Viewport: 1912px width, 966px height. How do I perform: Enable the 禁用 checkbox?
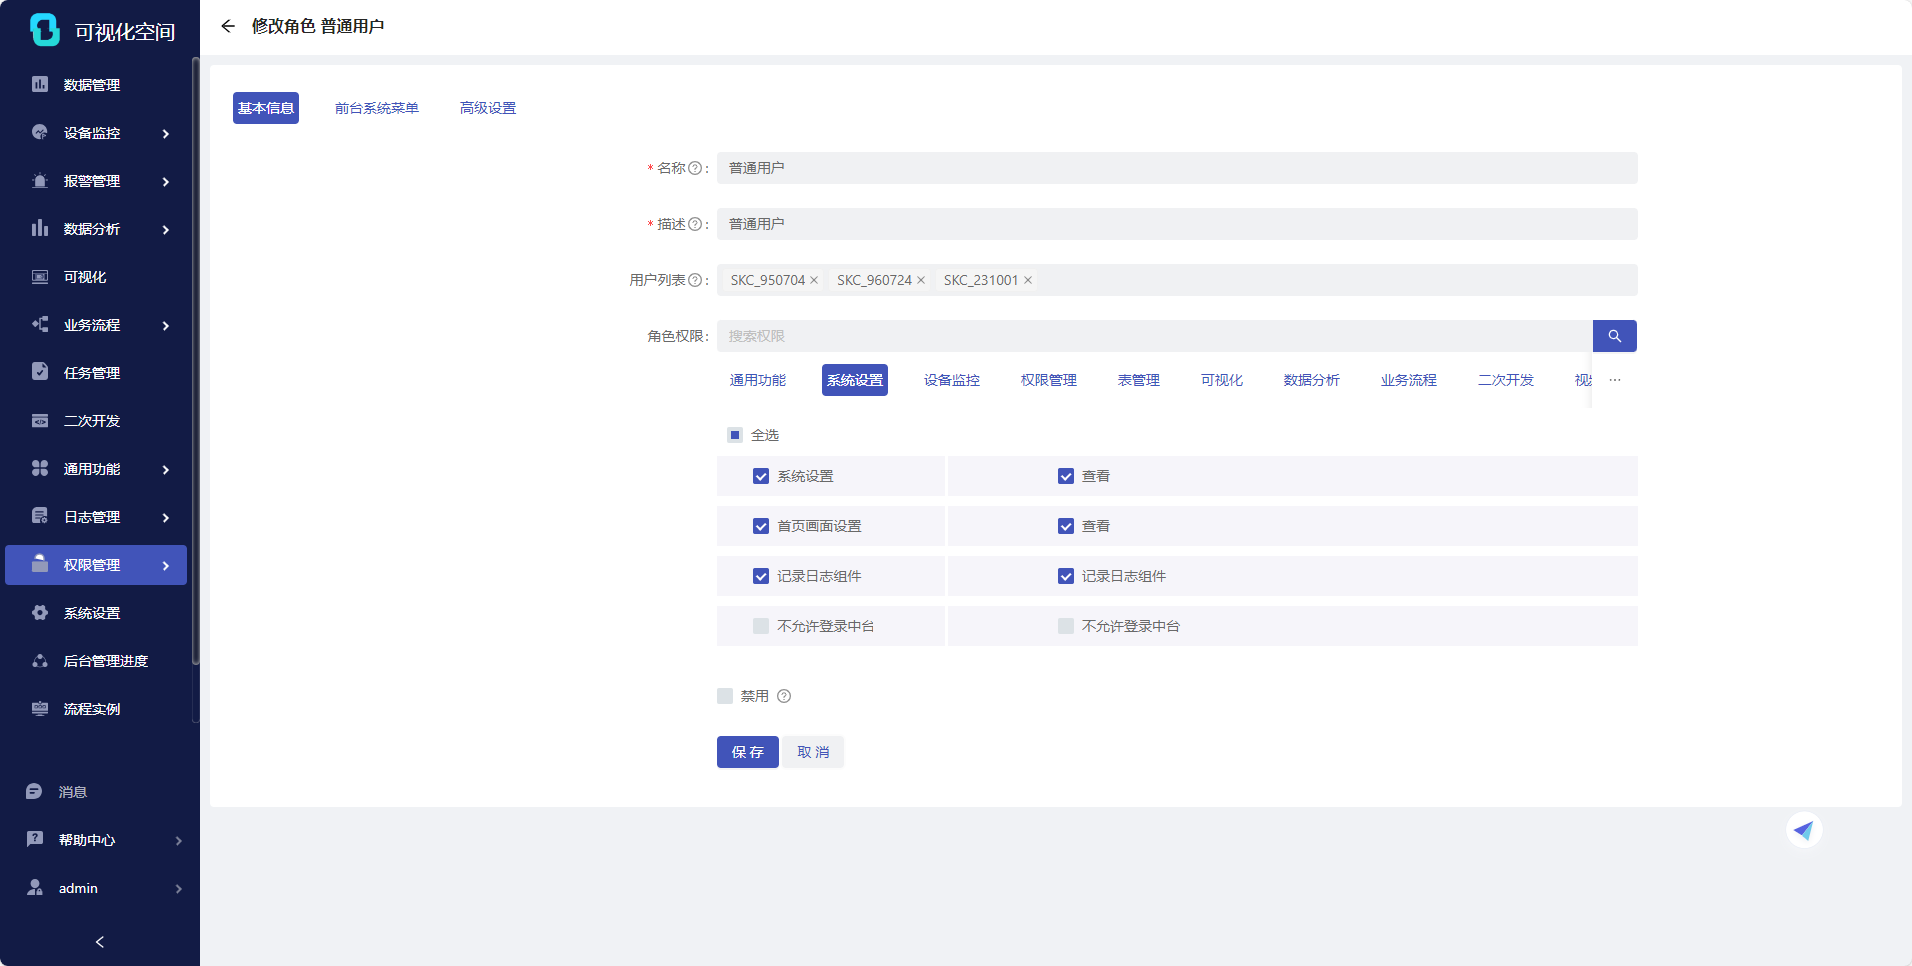(x=725, y=696)
